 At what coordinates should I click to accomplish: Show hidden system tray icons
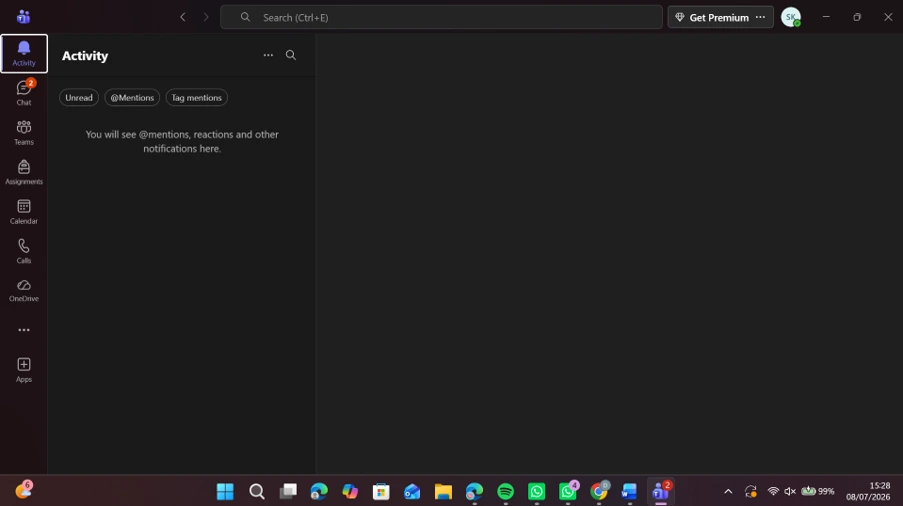(729, 491)
